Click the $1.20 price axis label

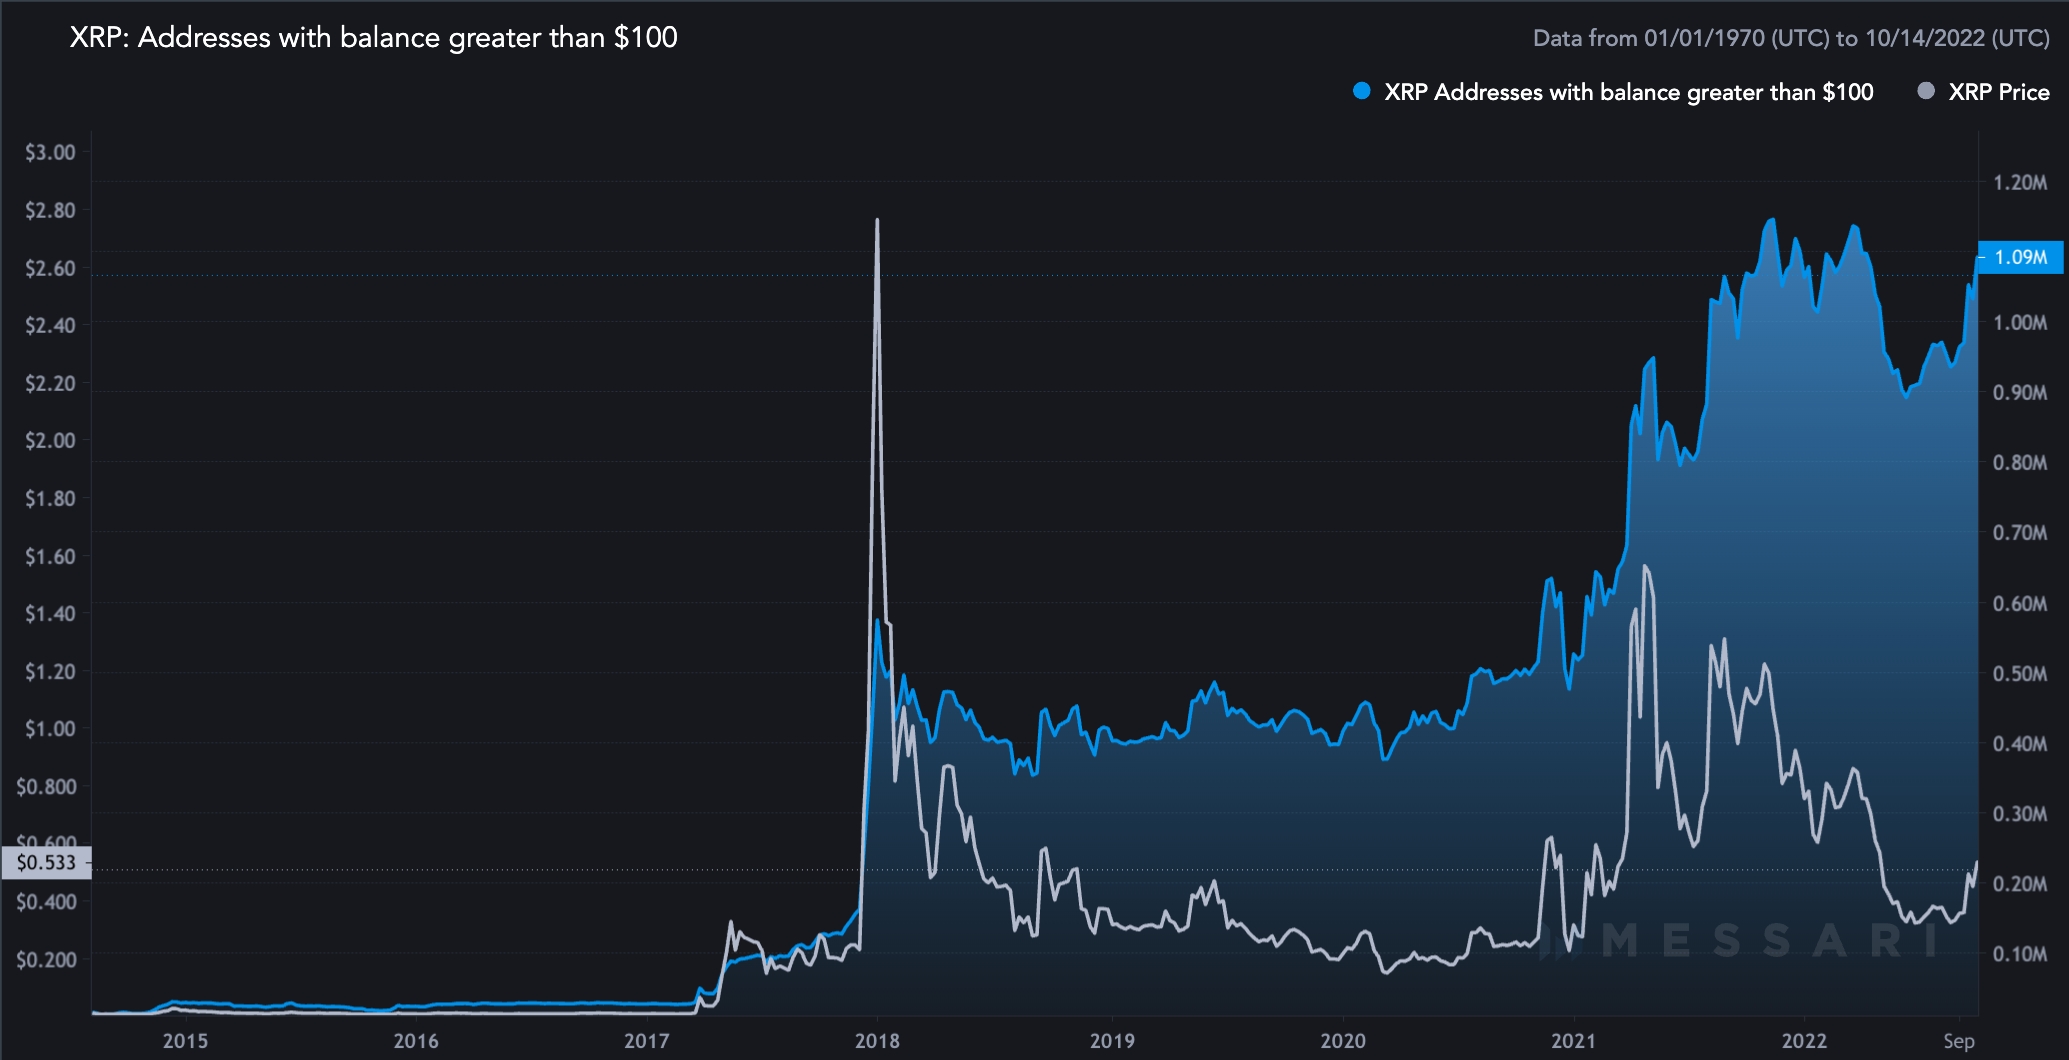coord(50,671)
